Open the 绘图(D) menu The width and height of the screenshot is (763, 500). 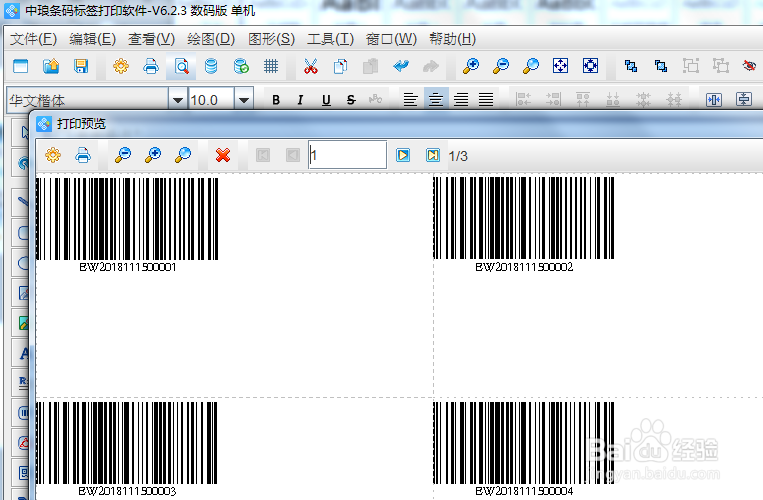211,39
